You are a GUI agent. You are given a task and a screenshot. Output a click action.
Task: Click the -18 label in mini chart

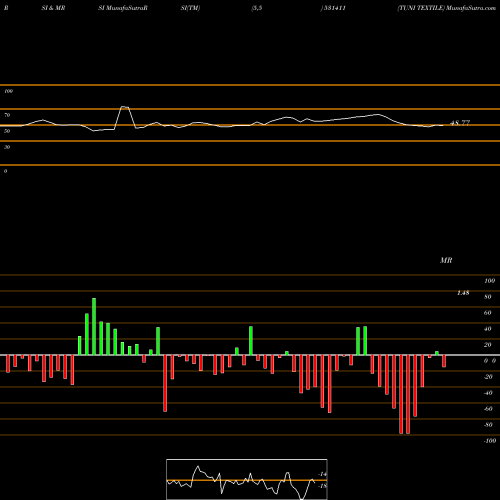322,486
